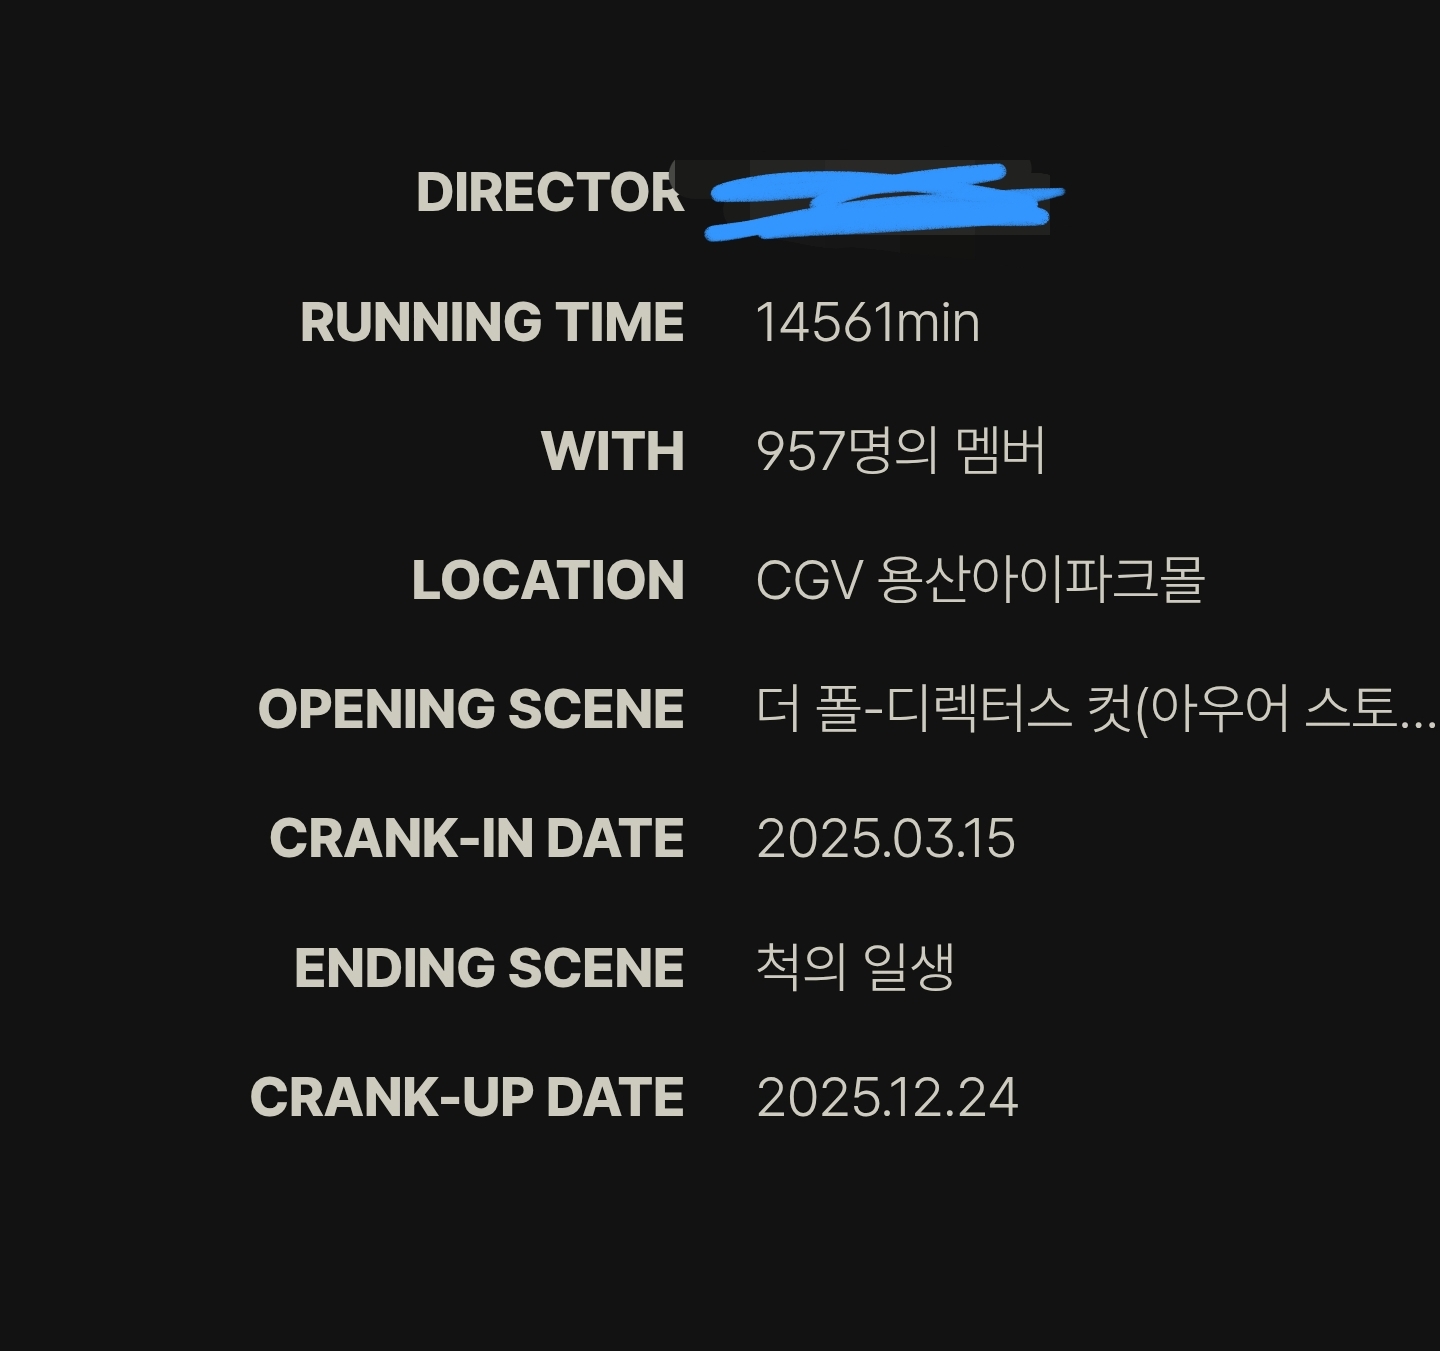Click the CGV text in the location value
Viewport: 1440px width, 1351px height.
pyautogui.click(x=808, y=580)
